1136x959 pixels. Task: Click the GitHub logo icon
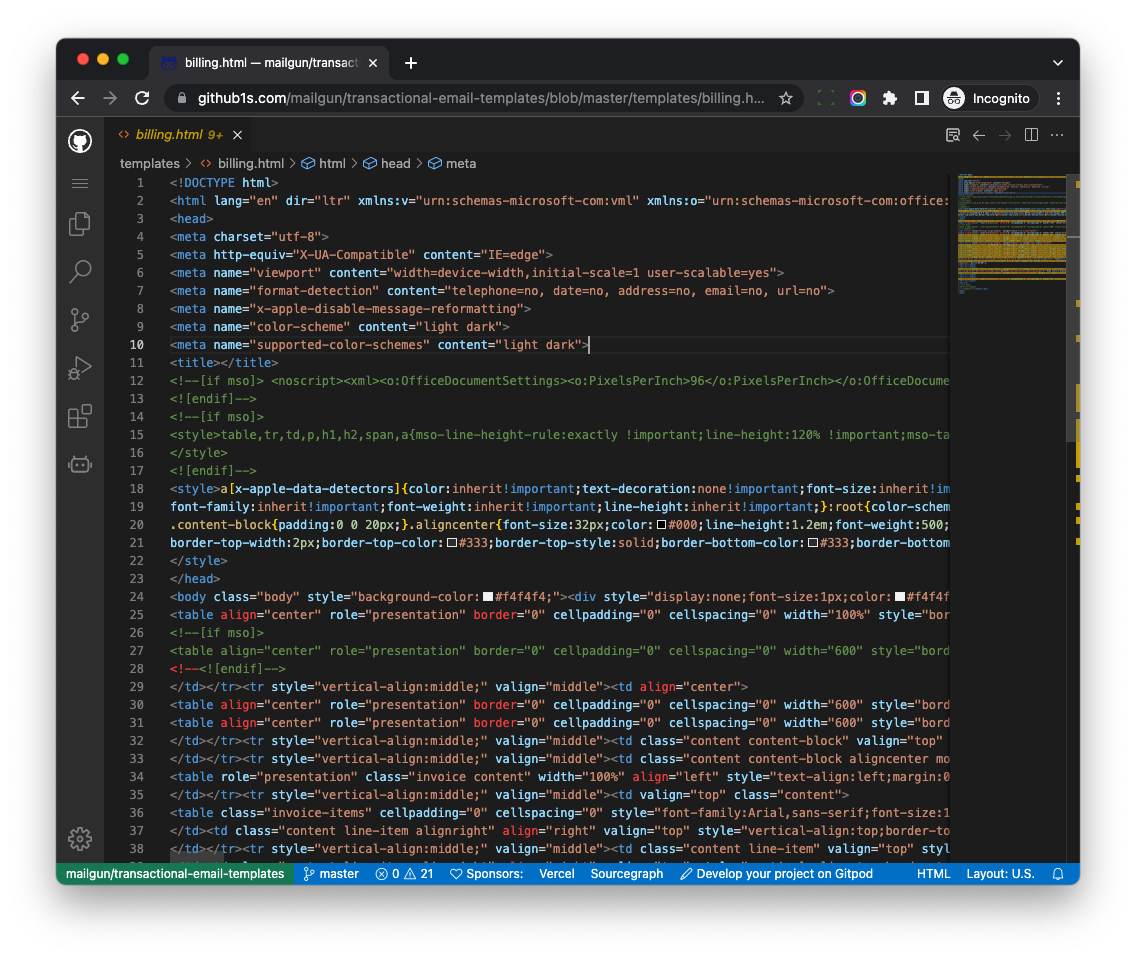click(x=80, y=140)
